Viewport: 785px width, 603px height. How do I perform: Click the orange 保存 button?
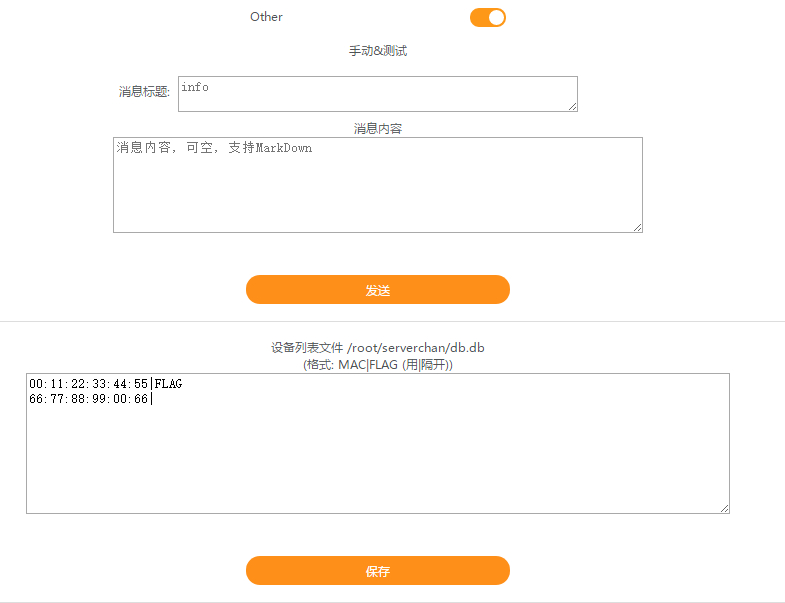378,570
